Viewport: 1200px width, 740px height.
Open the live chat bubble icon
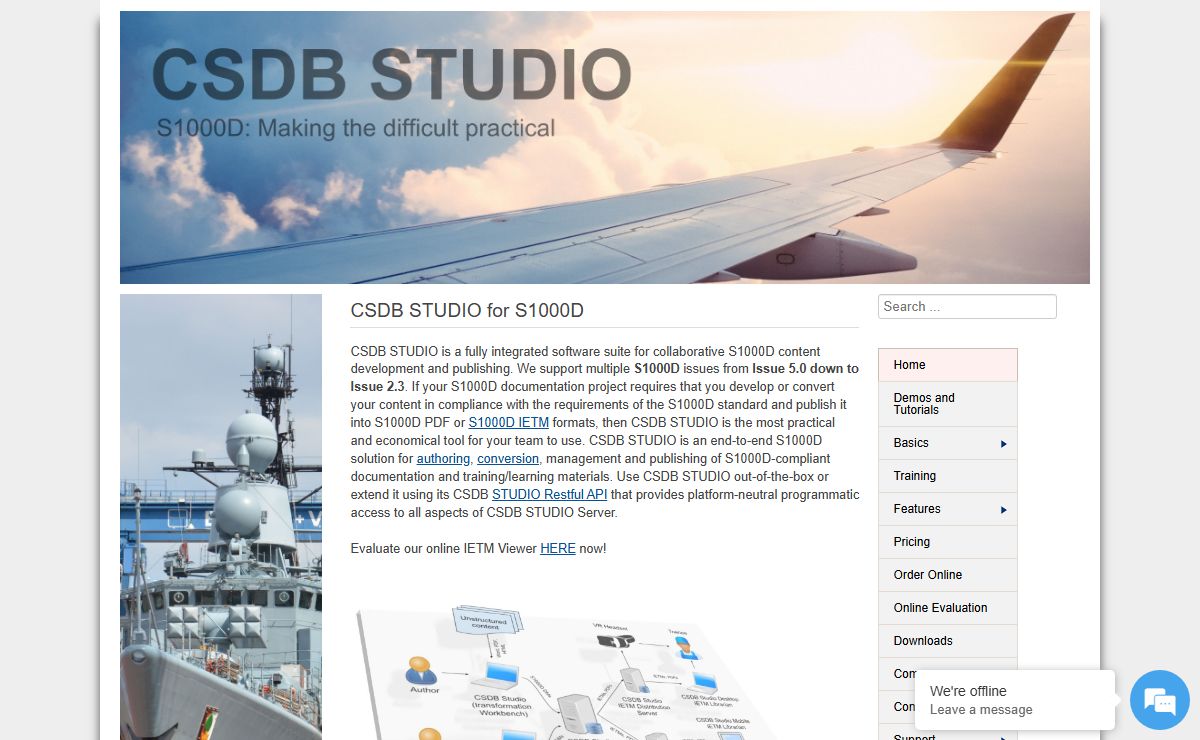tap(1160, 700)
